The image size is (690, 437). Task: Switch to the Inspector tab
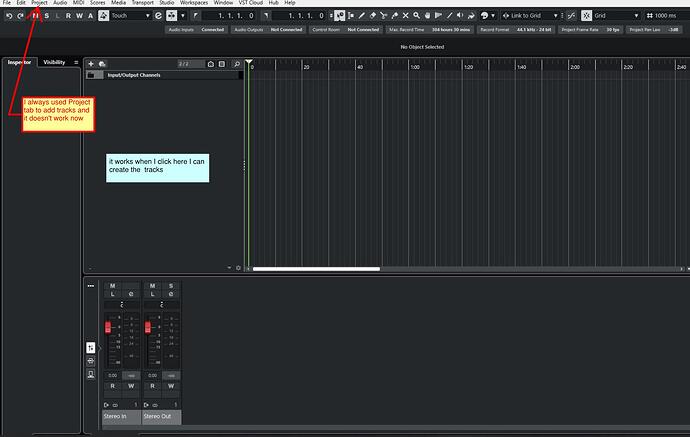coord(19,62)
